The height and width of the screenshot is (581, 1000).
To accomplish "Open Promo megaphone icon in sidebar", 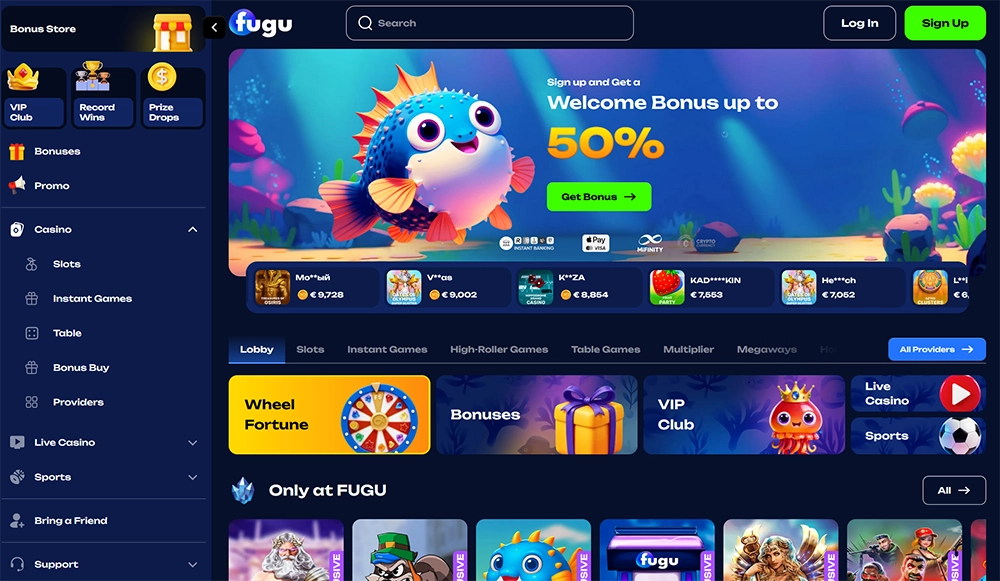I will 17,186.
